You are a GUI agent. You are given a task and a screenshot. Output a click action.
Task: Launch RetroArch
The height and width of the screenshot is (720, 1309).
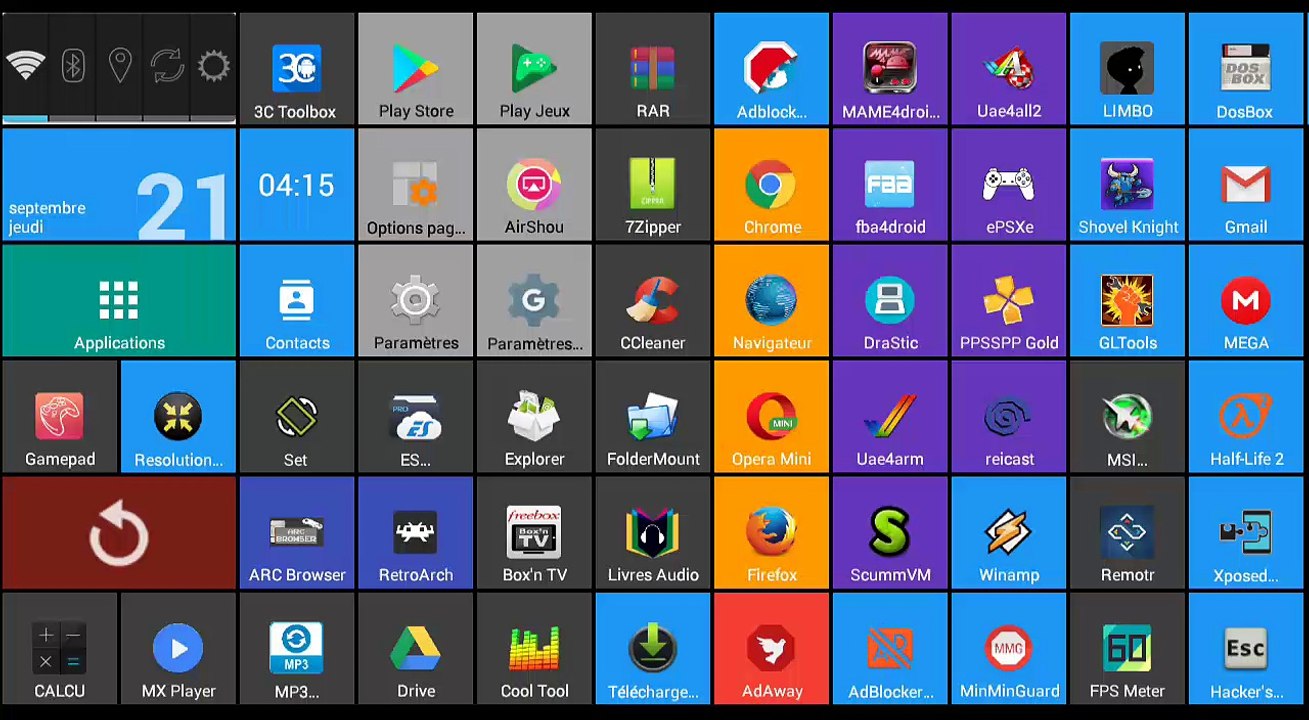(415, 533)
